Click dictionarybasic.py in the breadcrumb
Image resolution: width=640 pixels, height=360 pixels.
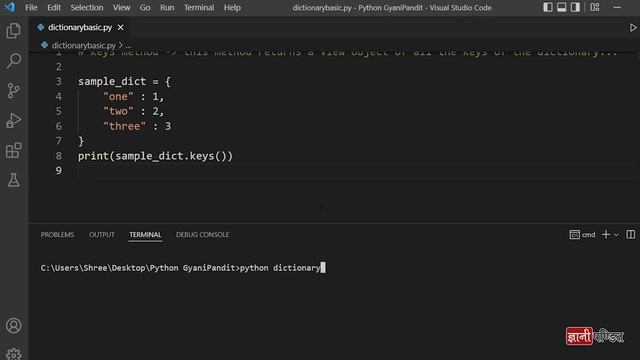84,45
